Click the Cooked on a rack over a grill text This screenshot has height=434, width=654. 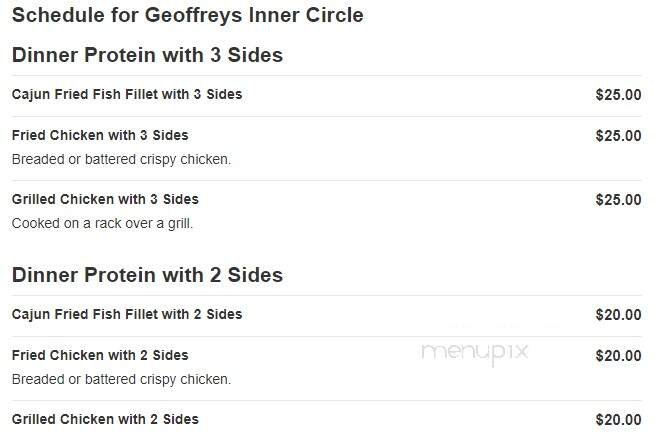pos(102,223)
